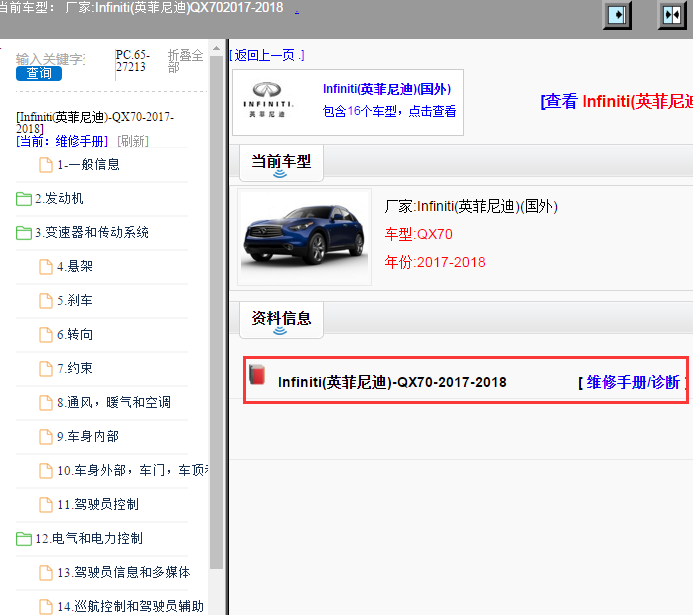Click the PC.65-27213 text
The height and width of the screenshot is (615, 693).
pos(133,61)
